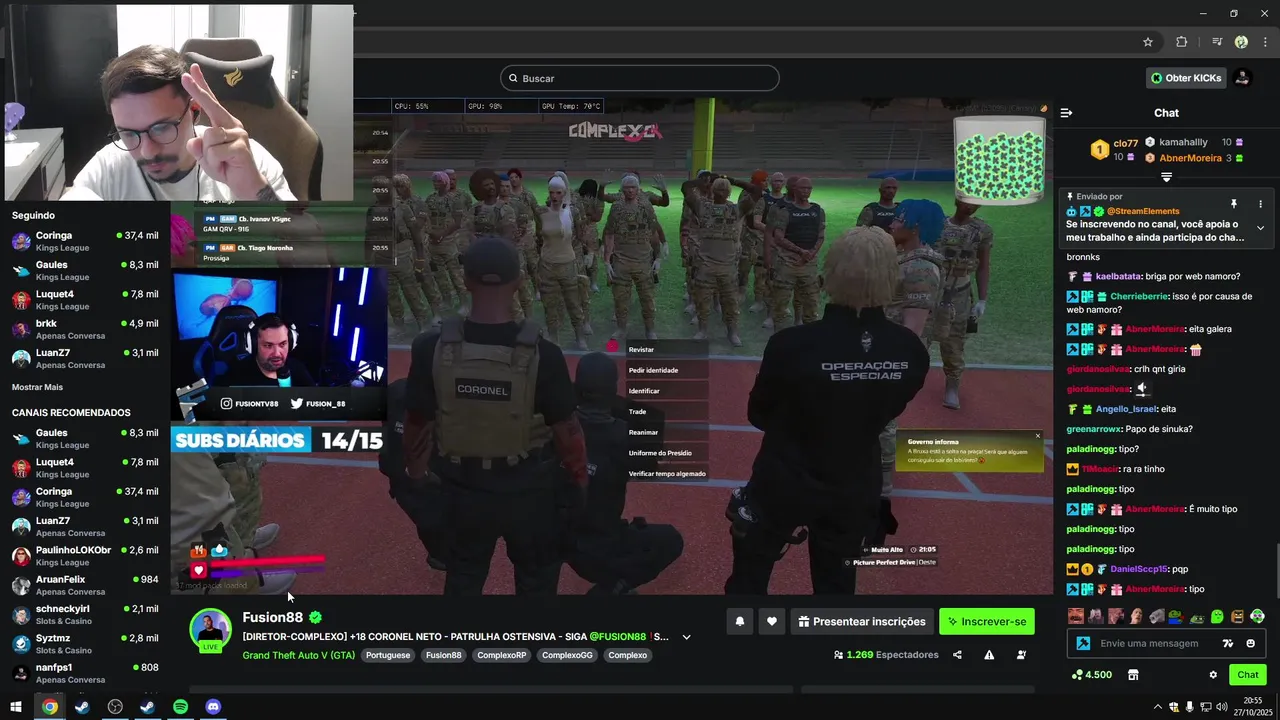This screenshot has height=720, width=1280.
Task: Select the ComplexoGG tag
Action: 567,655
